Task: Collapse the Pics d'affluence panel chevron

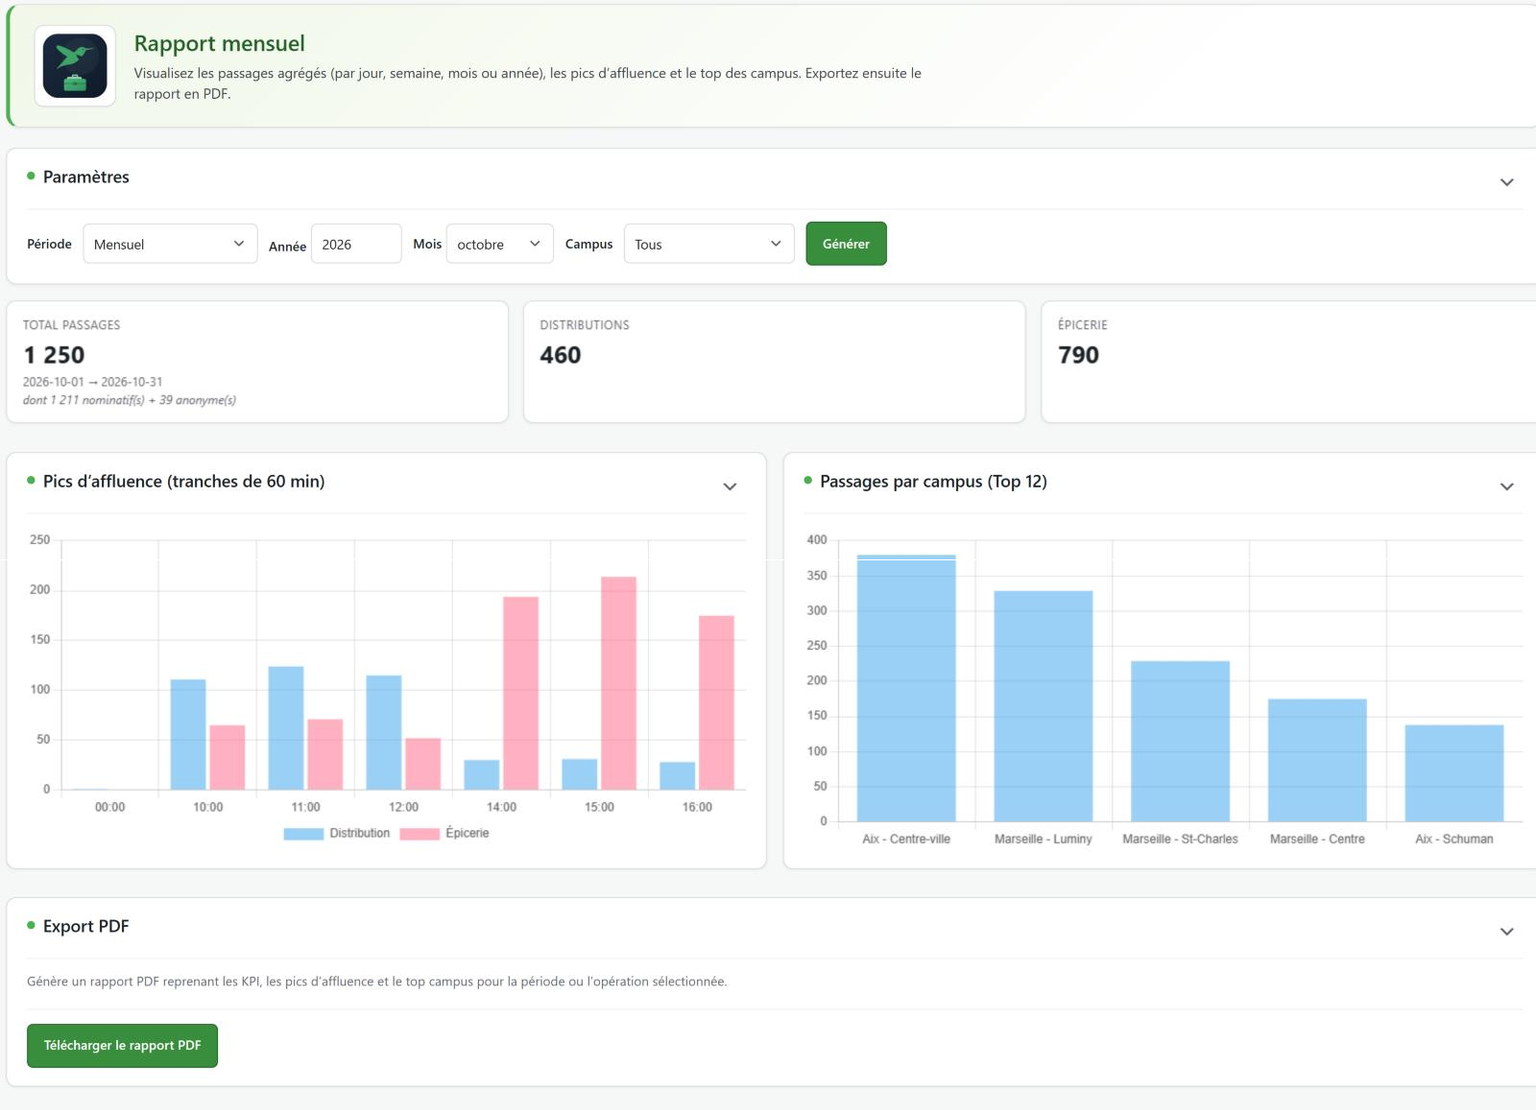Action: 730,487
